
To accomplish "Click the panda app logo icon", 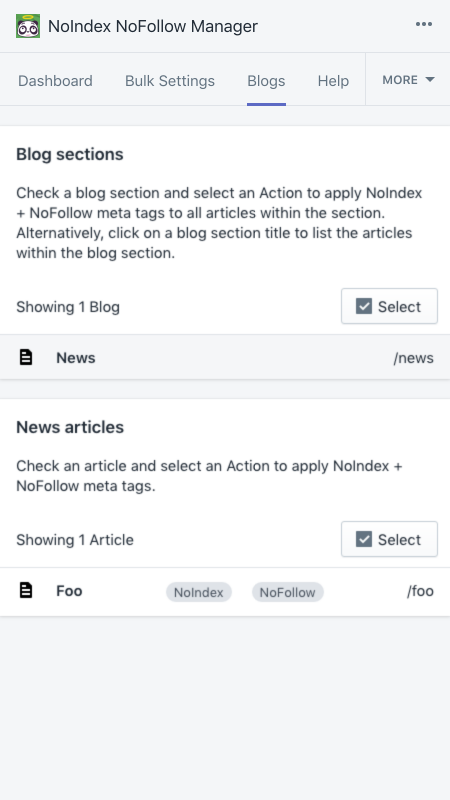I will tap(28, 26).
